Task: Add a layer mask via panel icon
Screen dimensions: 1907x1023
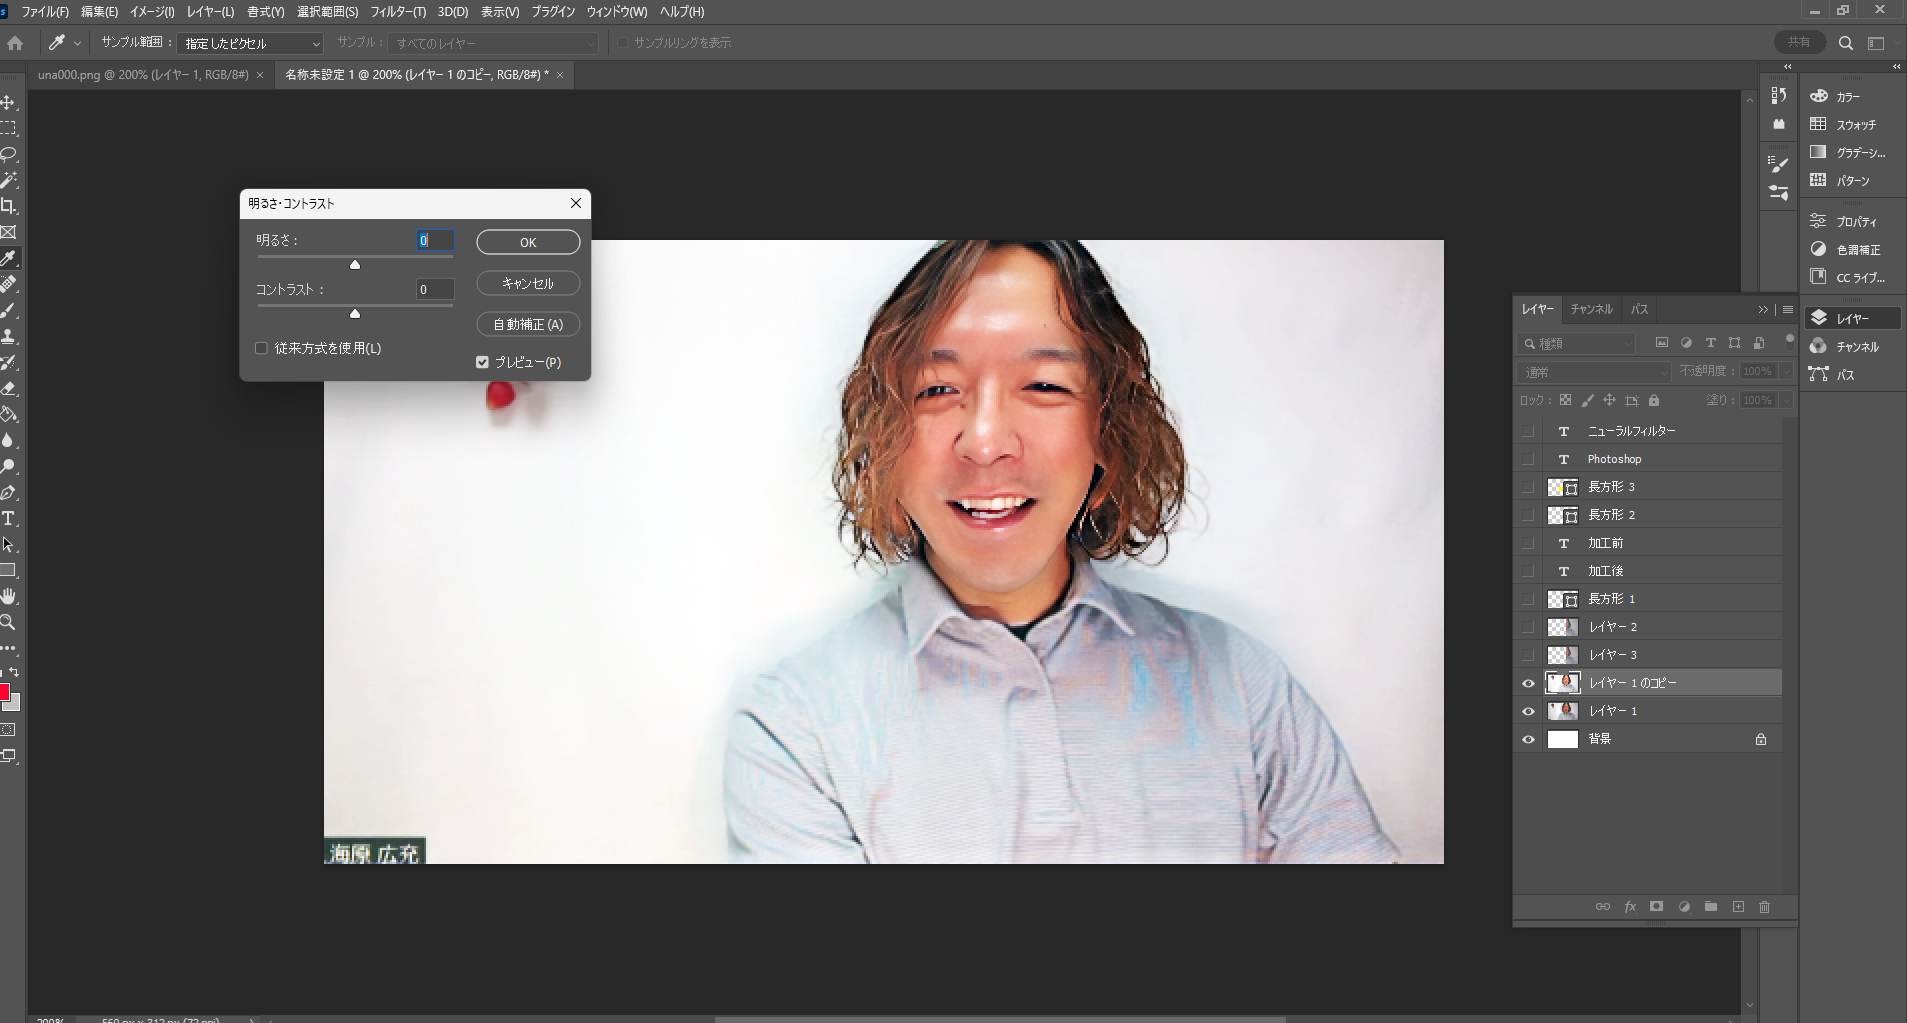Action: tap(1656, 907)
